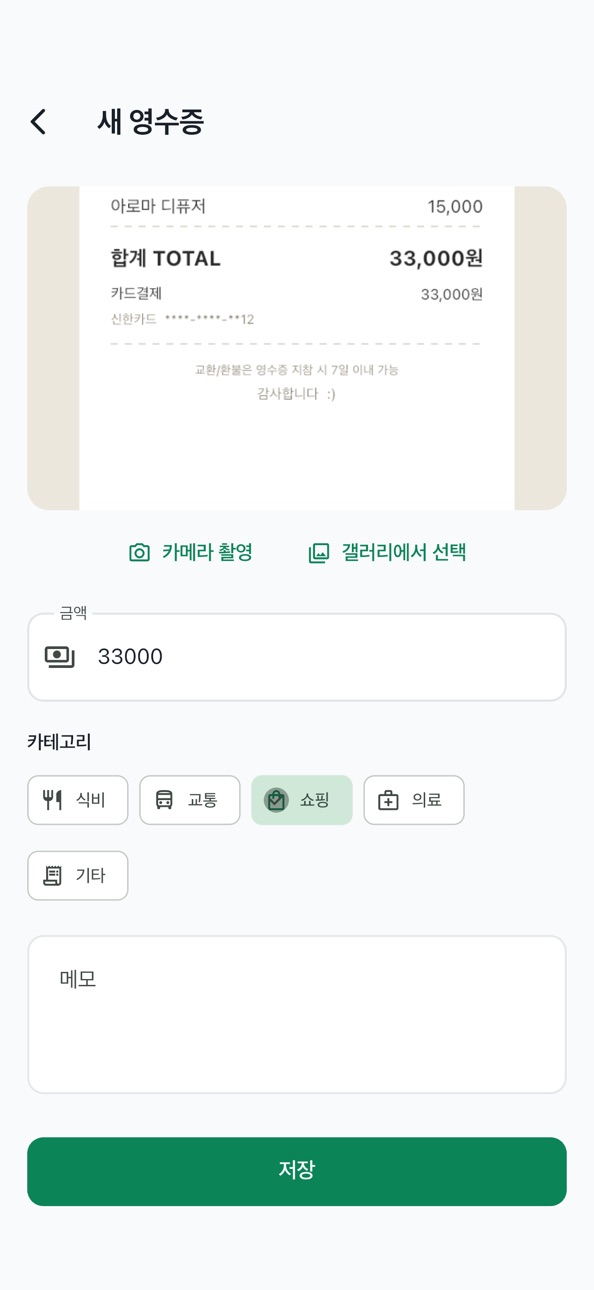Click the bus icon for 교통
594x1290 pixels.
click(164, 800)
